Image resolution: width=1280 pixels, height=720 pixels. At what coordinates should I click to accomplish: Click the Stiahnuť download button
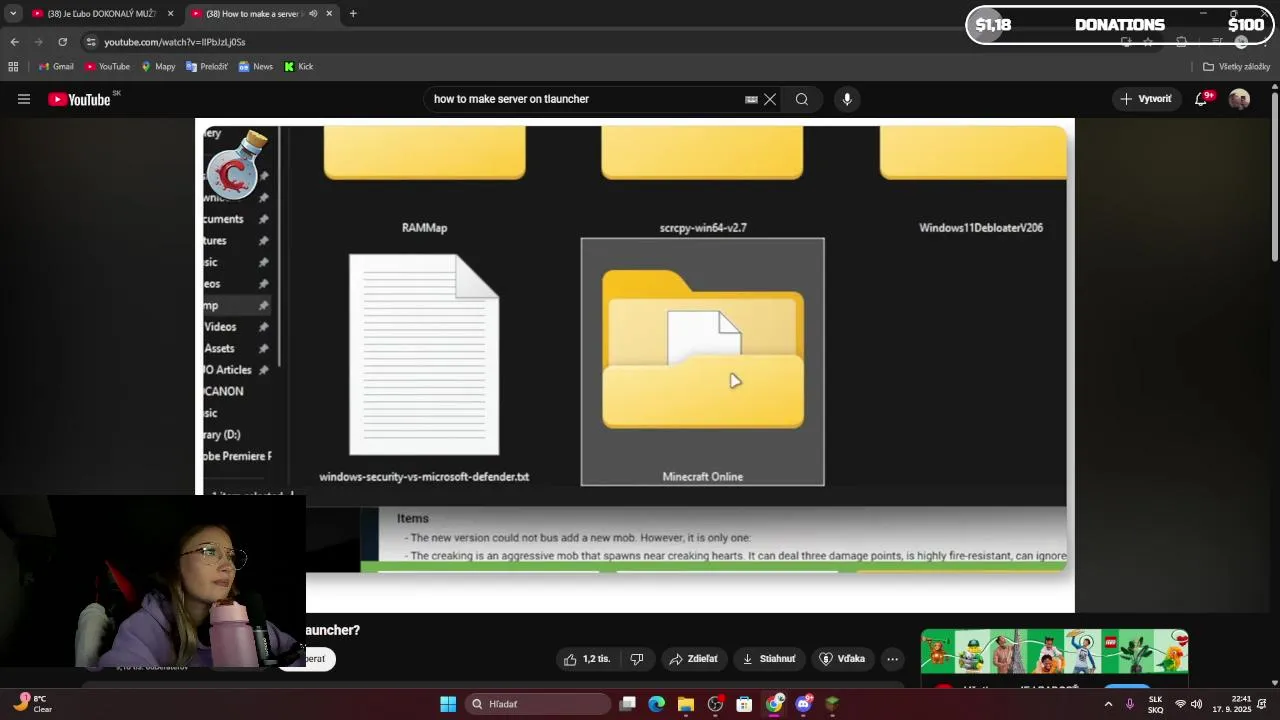pyautogui.click(x=768, y=659)
